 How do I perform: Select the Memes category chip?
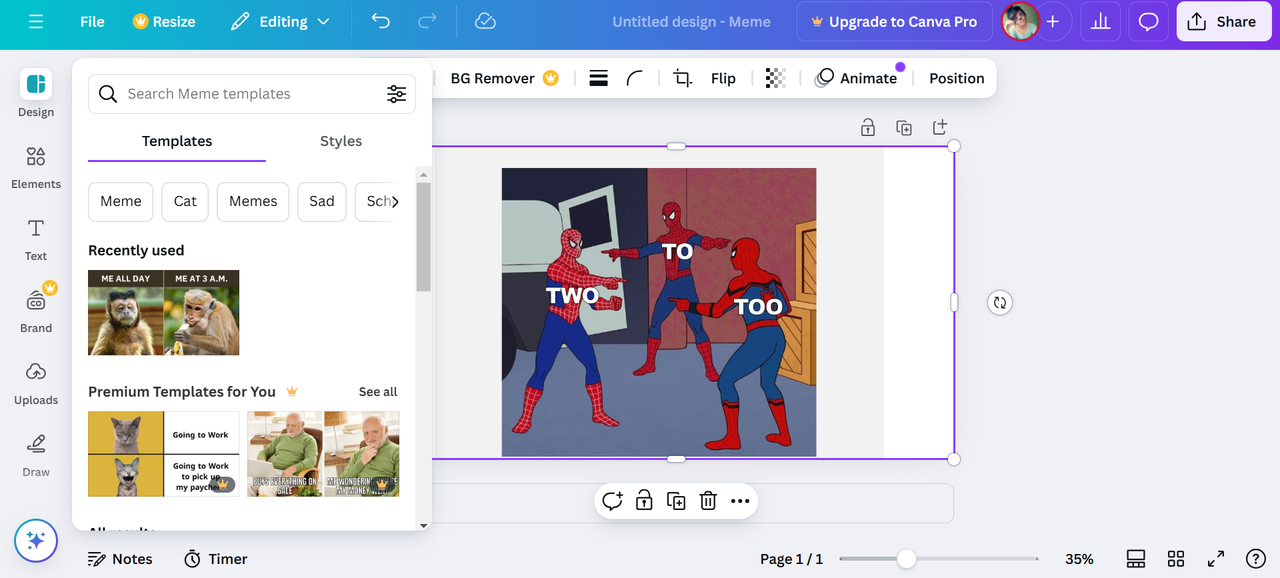(x=253, y=201)
